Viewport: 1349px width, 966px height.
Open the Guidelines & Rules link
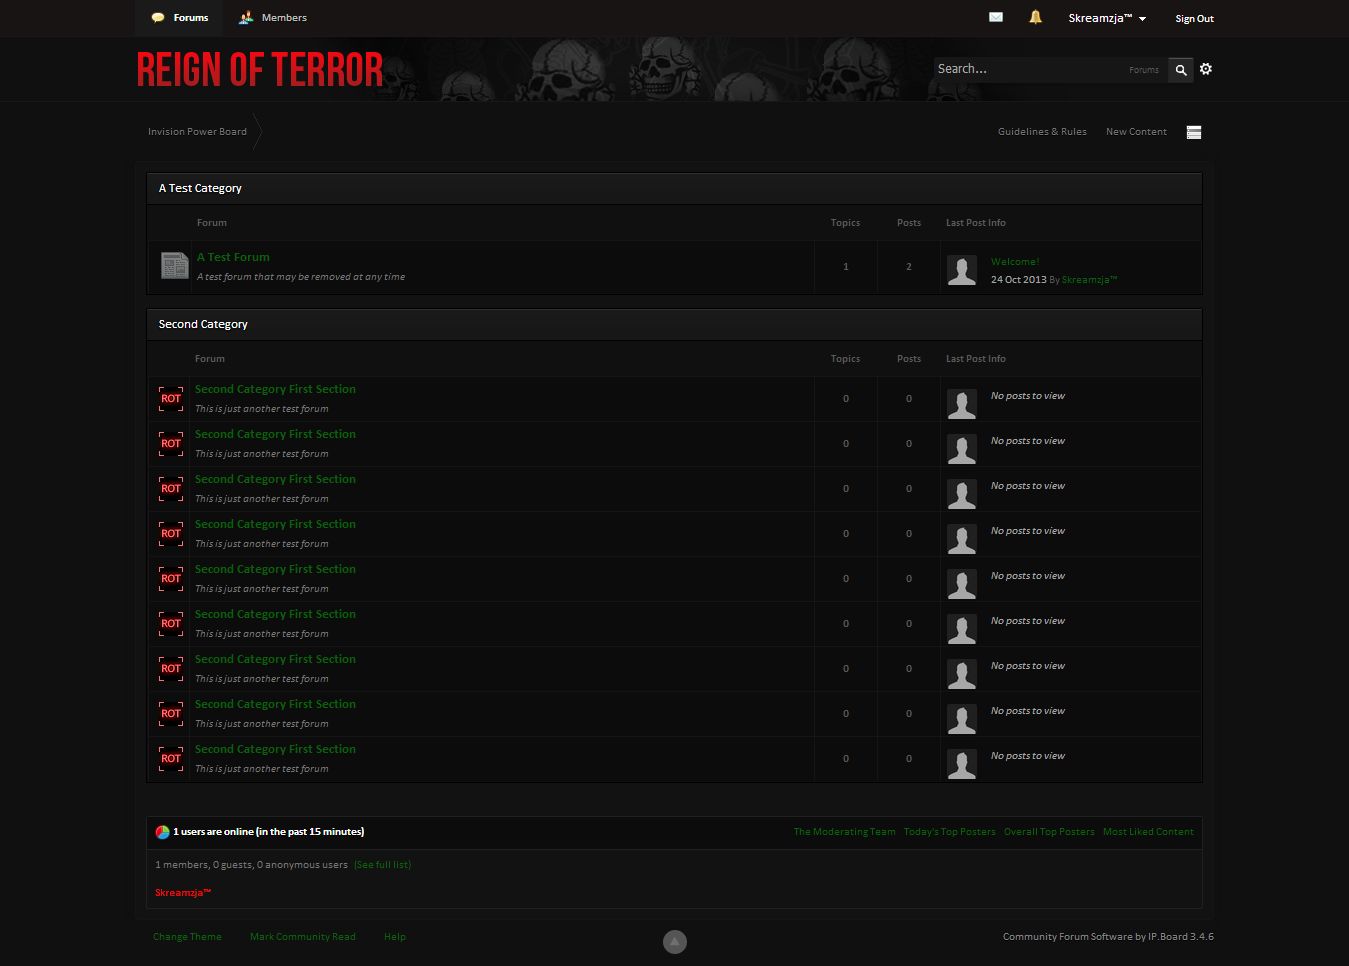tap(1041, 132)
